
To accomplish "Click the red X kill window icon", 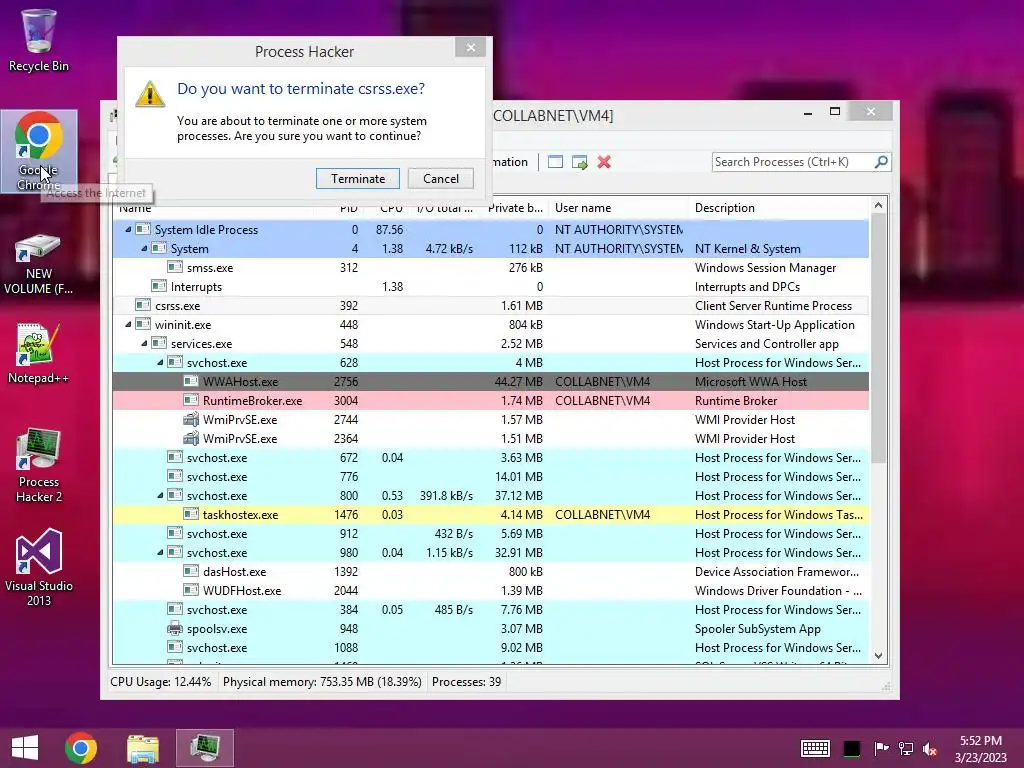I will click(x=604, y=162).
